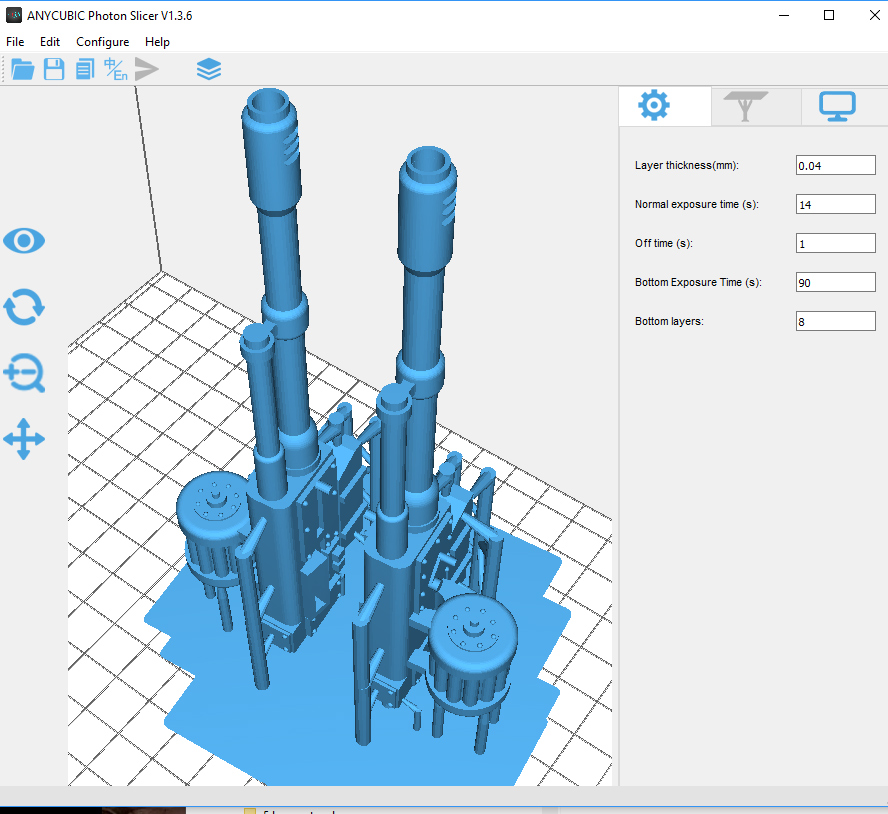Click the 'Bottom layers:' label
This screenshot has width=888, height=814.
(x=669, y=321)
